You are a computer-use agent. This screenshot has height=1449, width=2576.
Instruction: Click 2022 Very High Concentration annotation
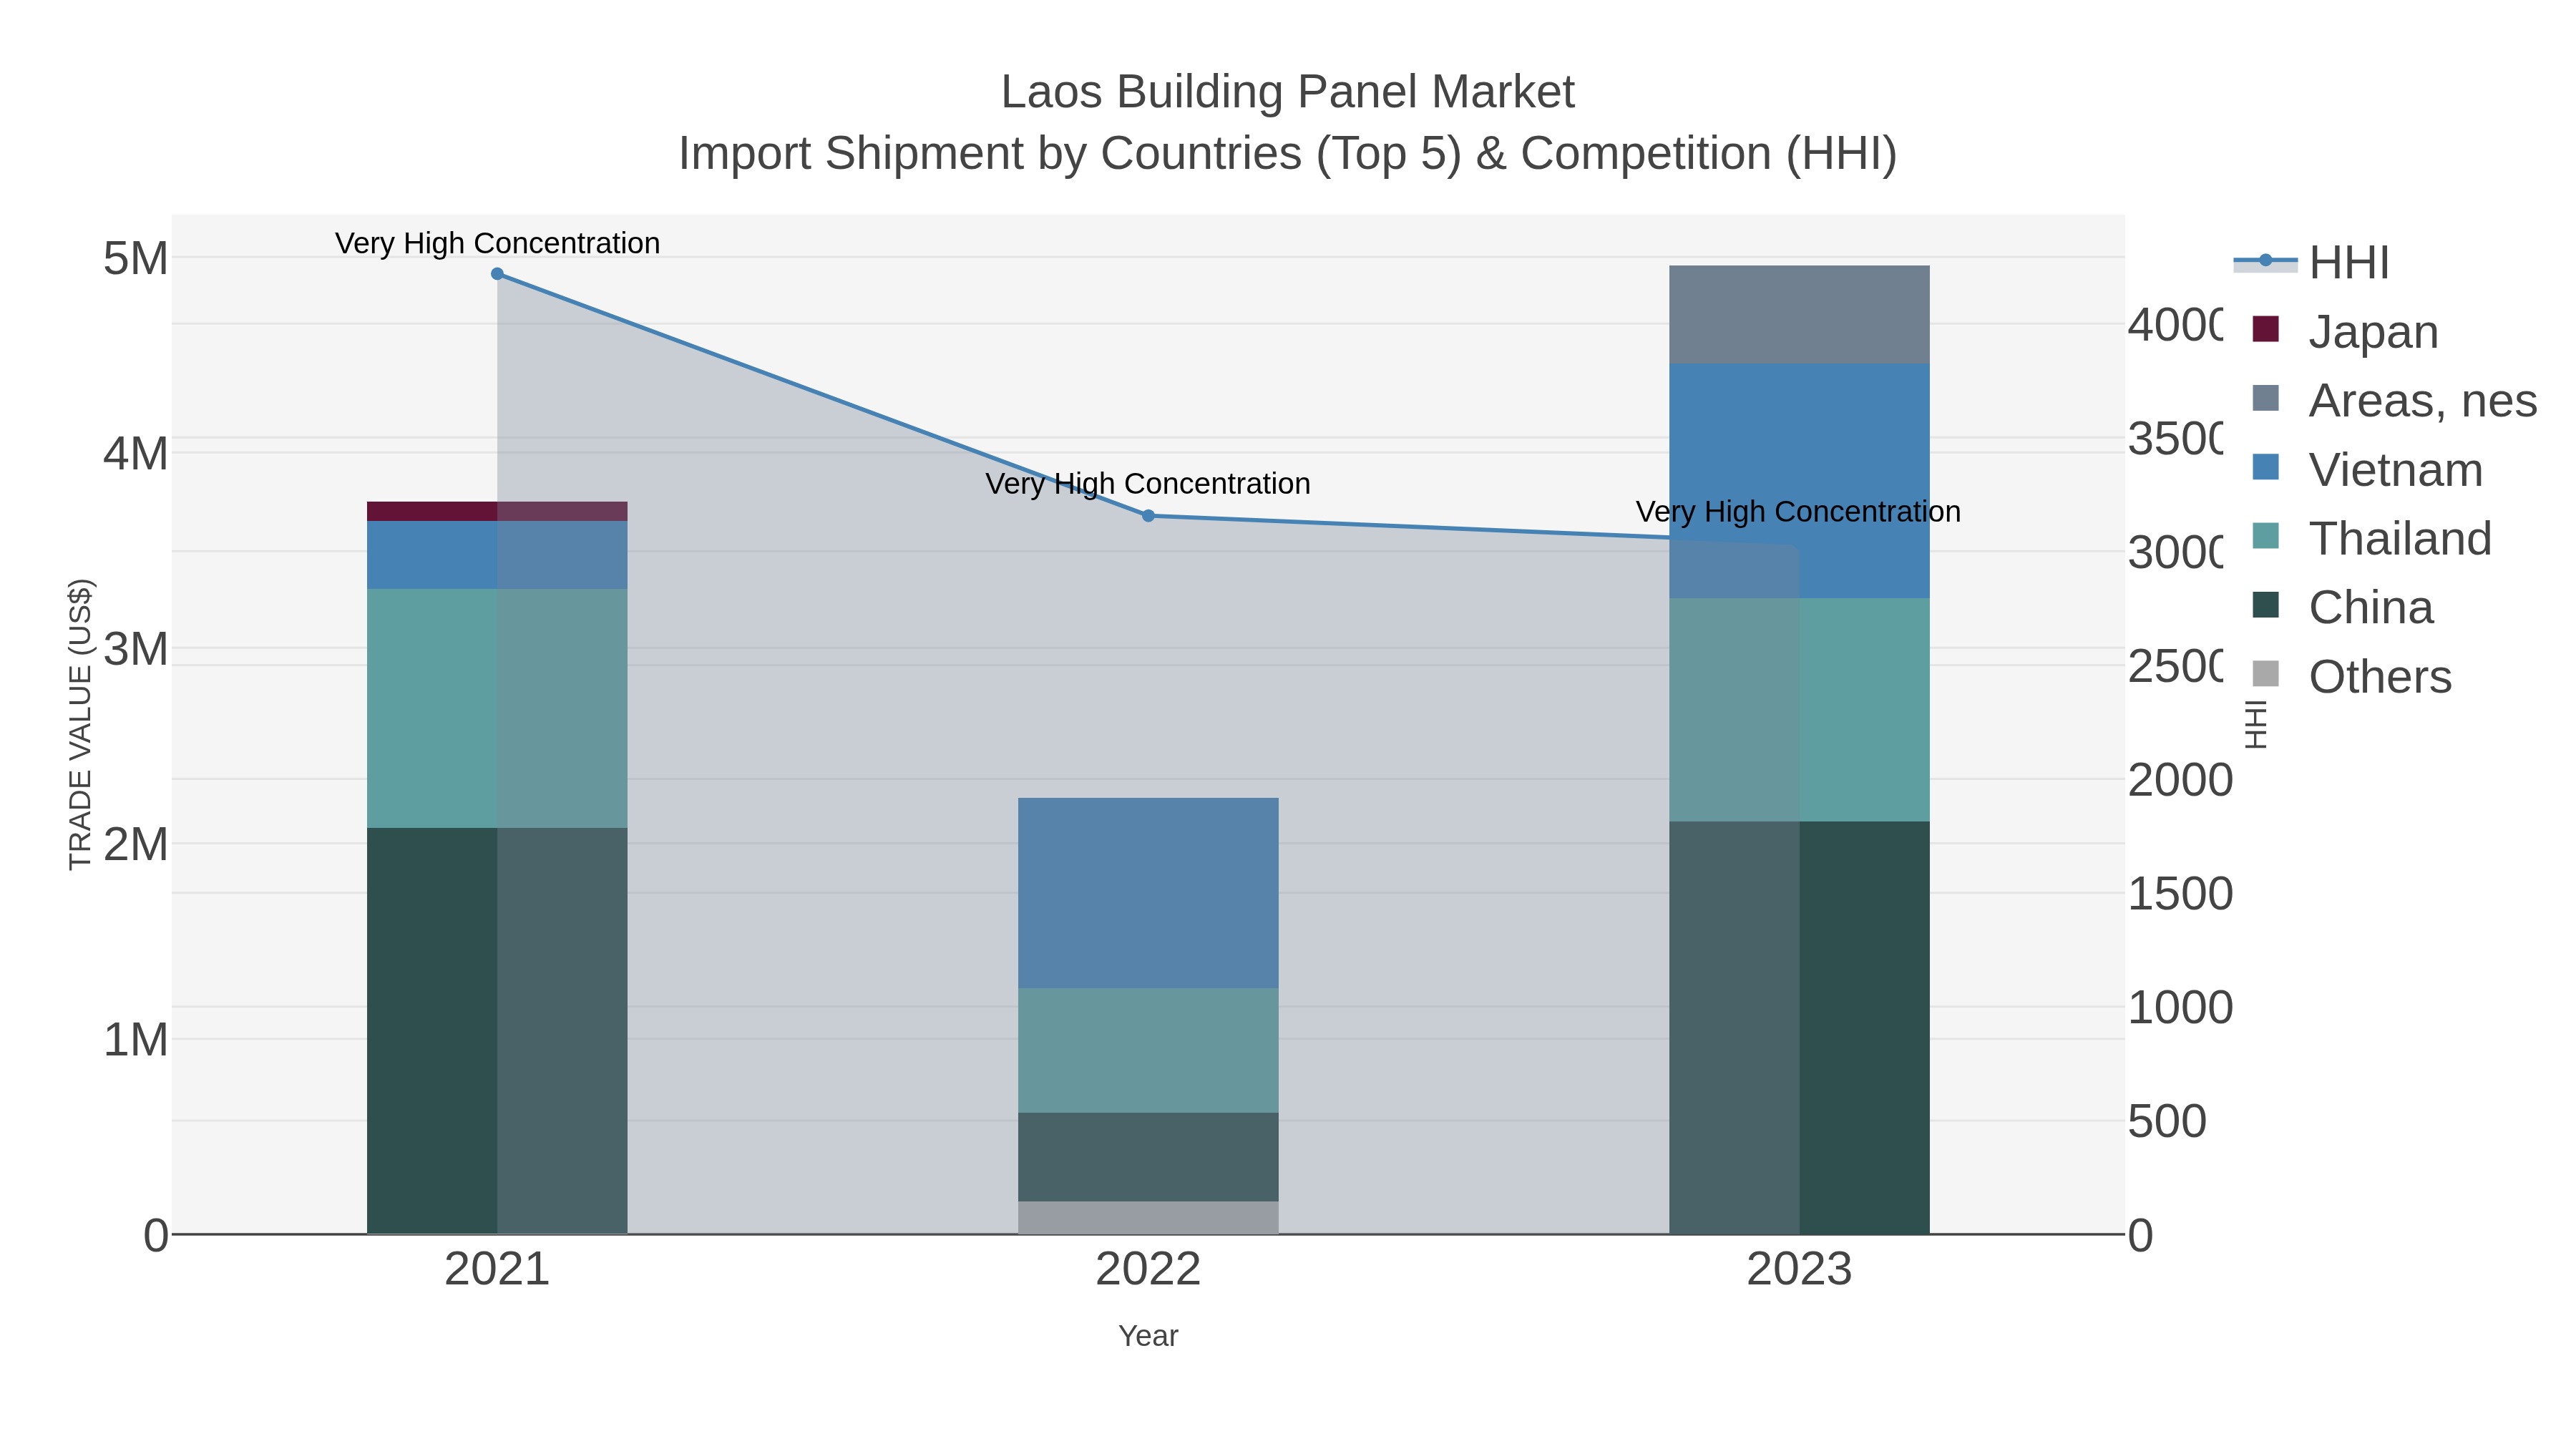(x=1148, y=484)
